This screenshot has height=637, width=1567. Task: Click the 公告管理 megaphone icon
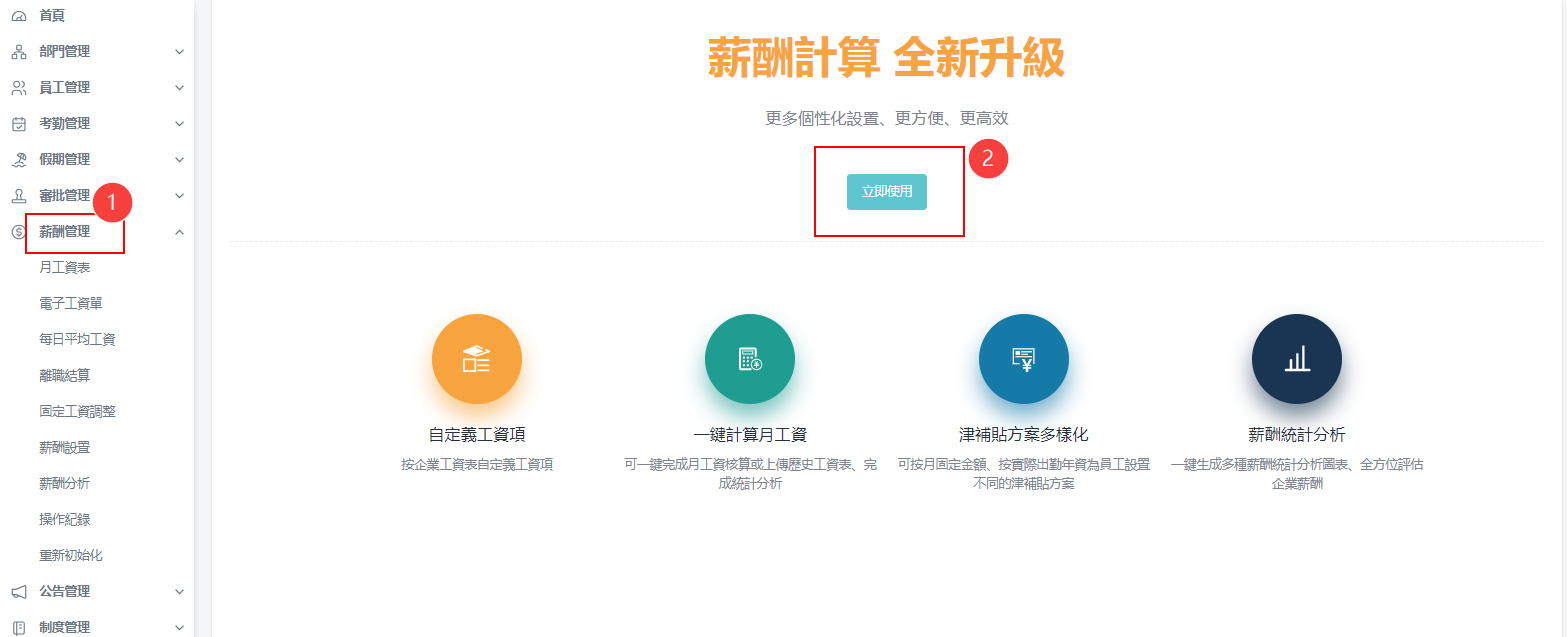pos(18,592)
